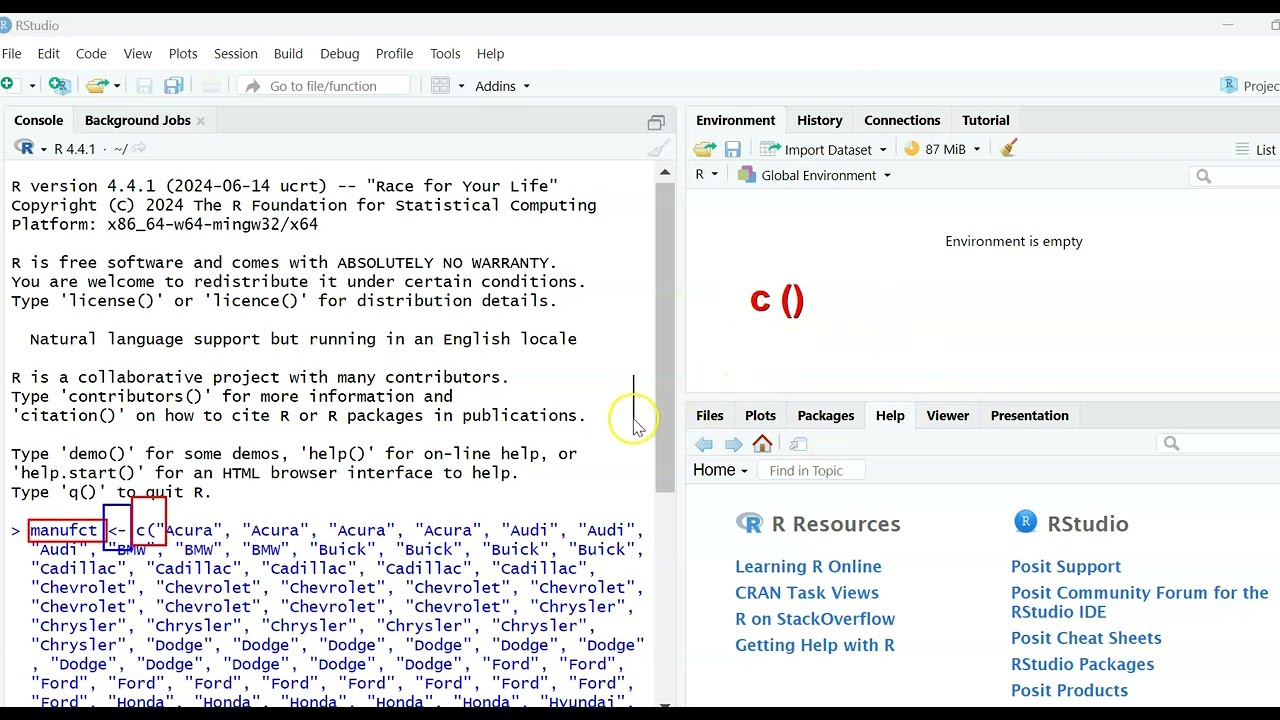Click the Load workspace icon
Screen dimensions: 1280x720
click(x=705, y=149)
